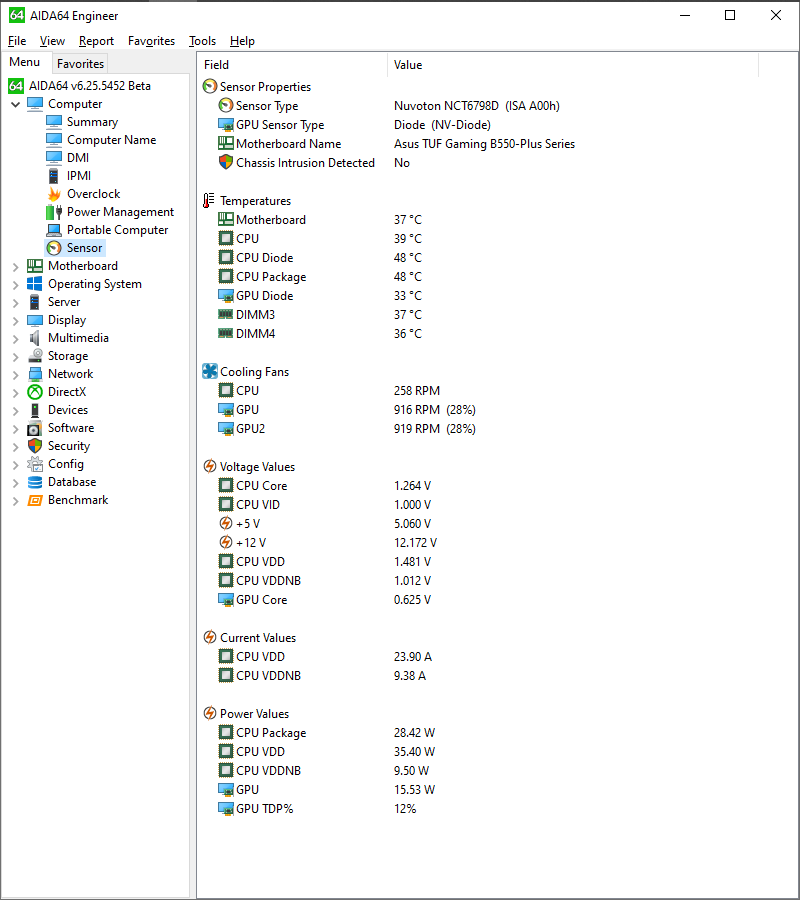Click the Nuvoton NCT6798D sensor type value
Screen dimensions: 800x900
pyautogui.click(x=476, y=106)
